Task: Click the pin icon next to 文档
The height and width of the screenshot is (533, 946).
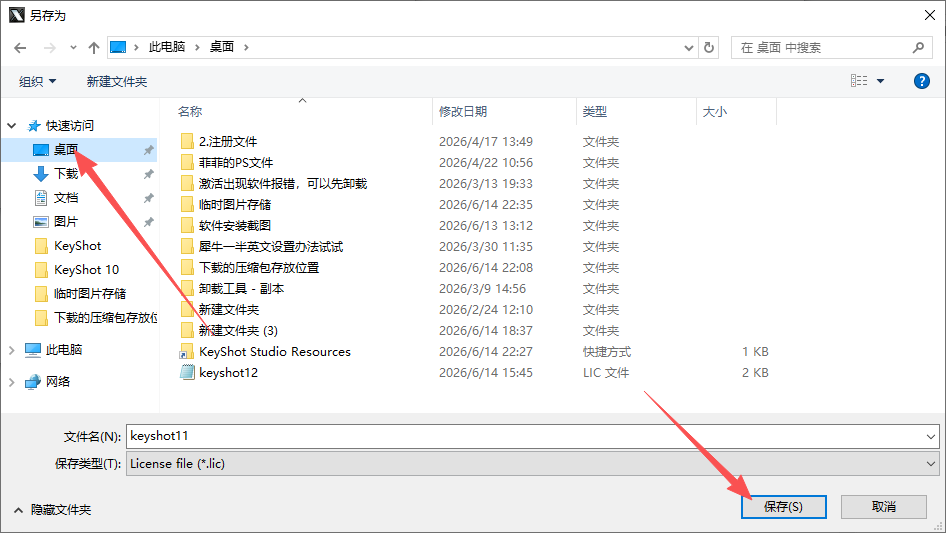Action: (148, 198)
